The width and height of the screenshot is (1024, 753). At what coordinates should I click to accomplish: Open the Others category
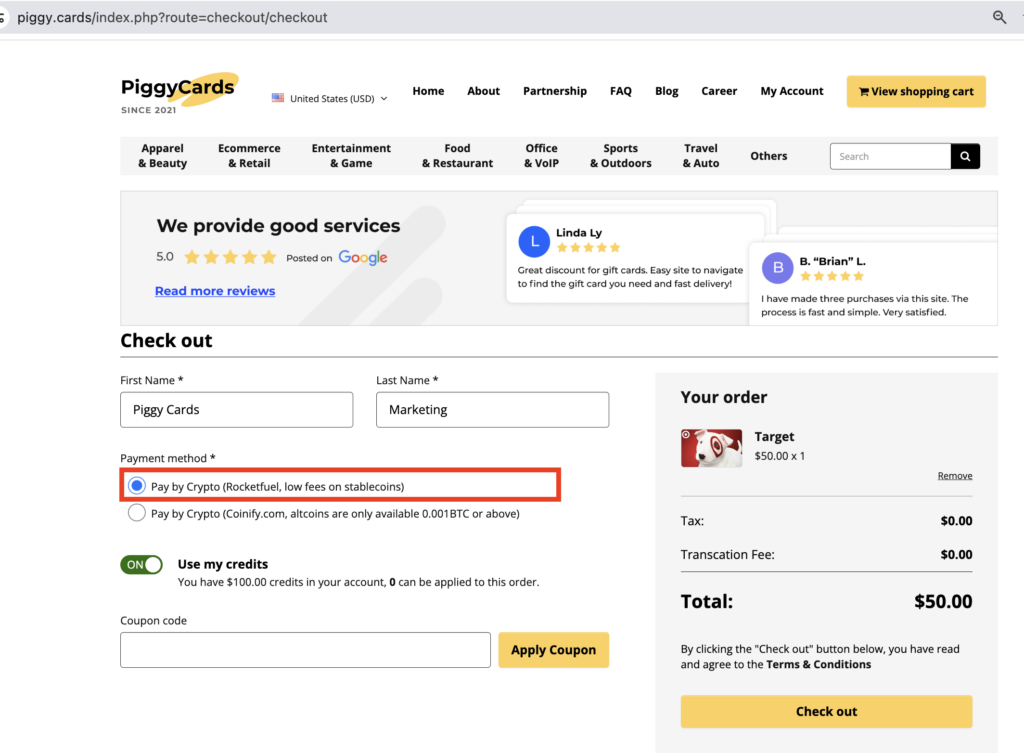pos(769,156)
